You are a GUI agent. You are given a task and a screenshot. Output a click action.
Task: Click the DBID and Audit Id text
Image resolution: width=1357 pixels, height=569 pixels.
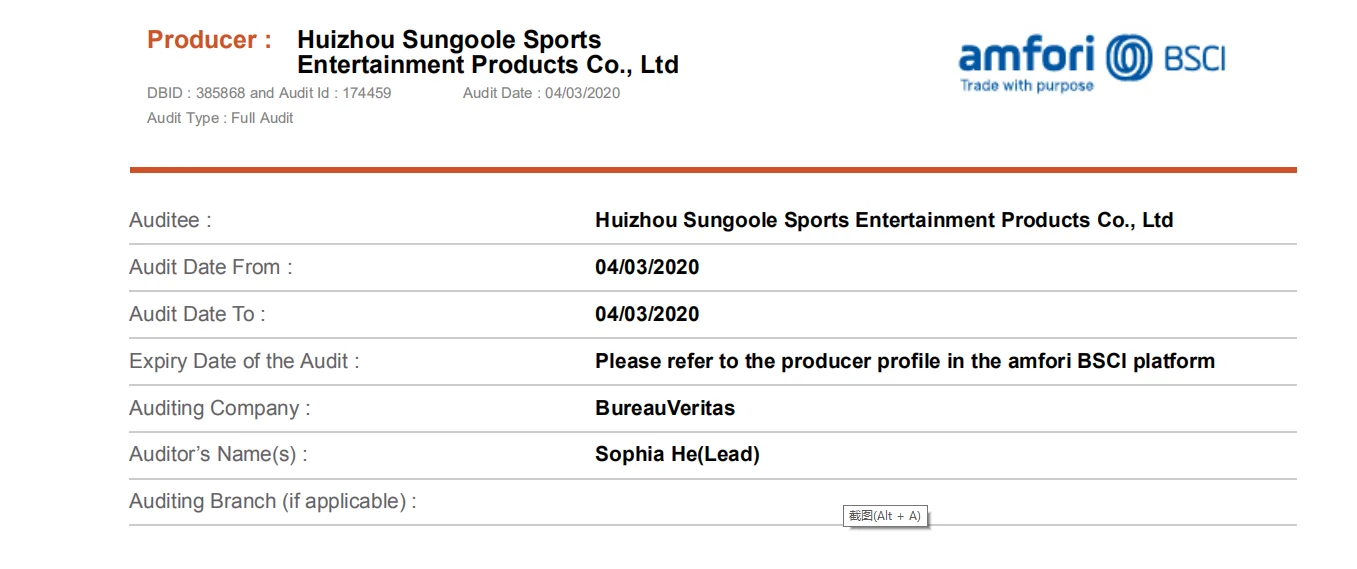[x=269, y=93]
